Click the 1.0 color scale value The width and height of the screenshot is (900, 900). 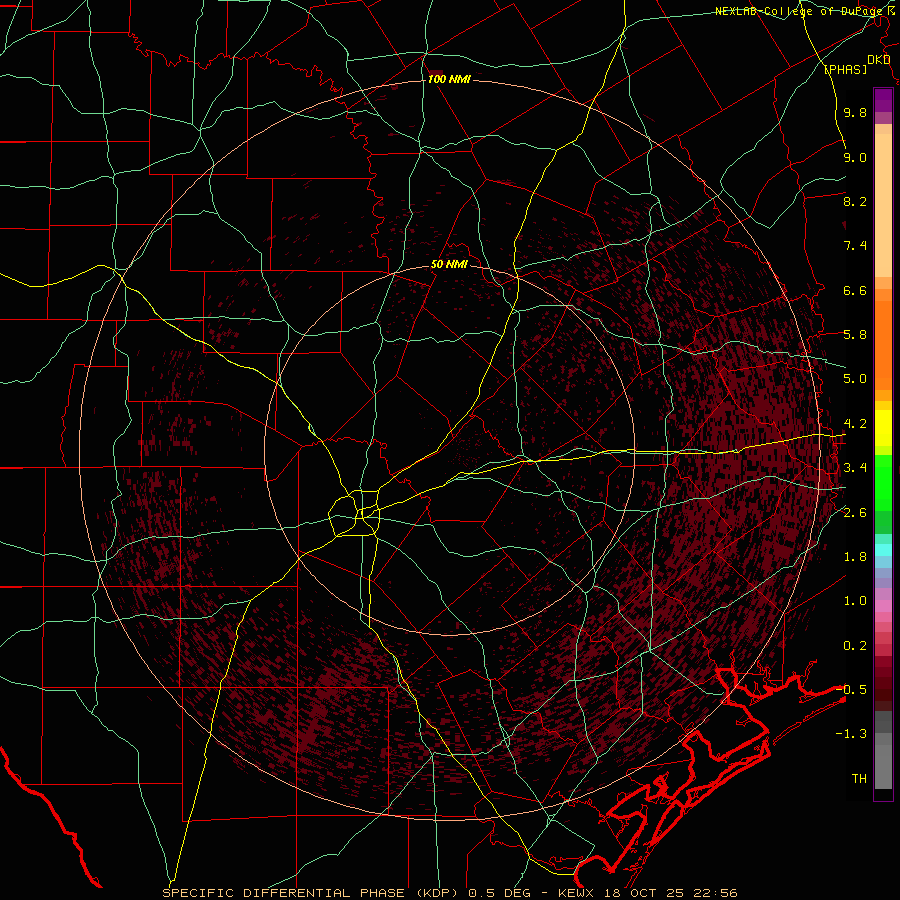(x=855, y=601)
